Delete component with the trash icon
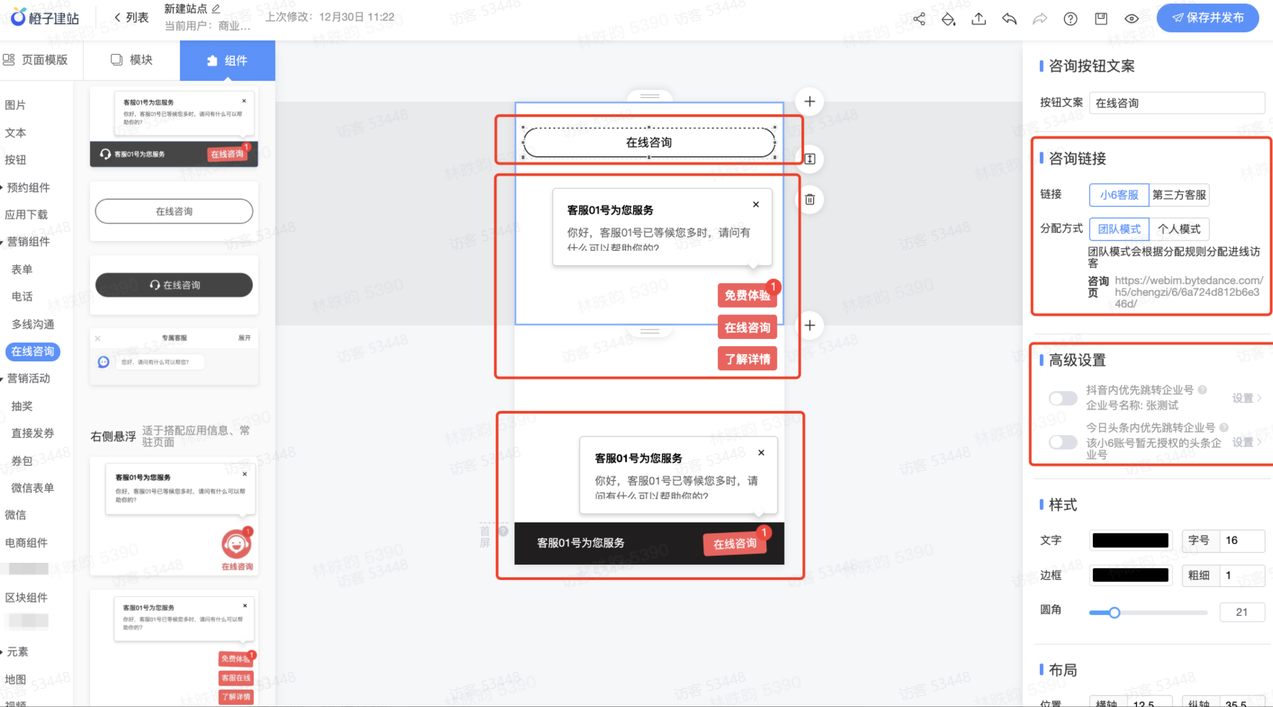1273x707 pixels. 810,200
